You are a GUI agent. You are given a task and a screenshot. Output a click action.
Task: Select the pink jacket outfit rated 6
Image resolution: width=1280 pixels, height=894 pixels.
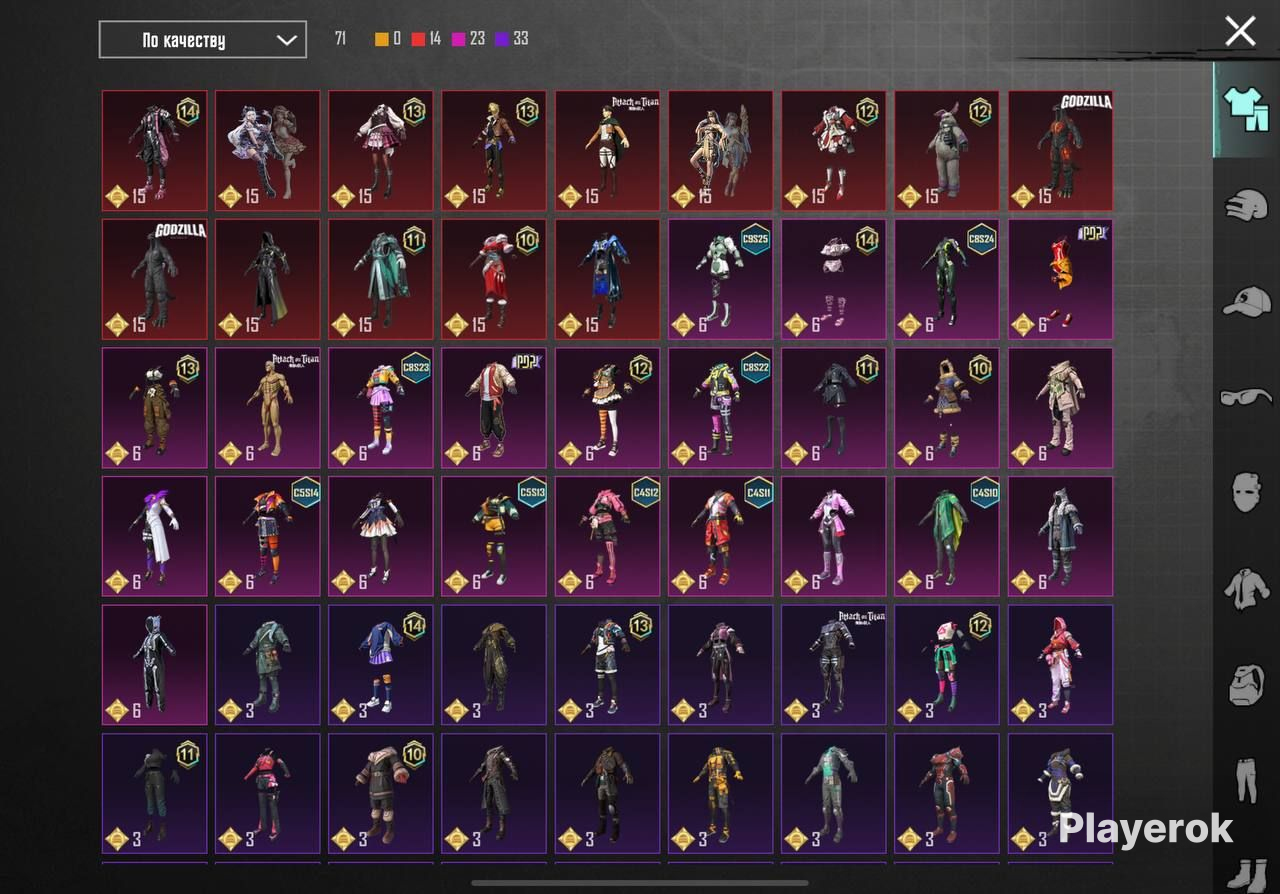point(833,536)
